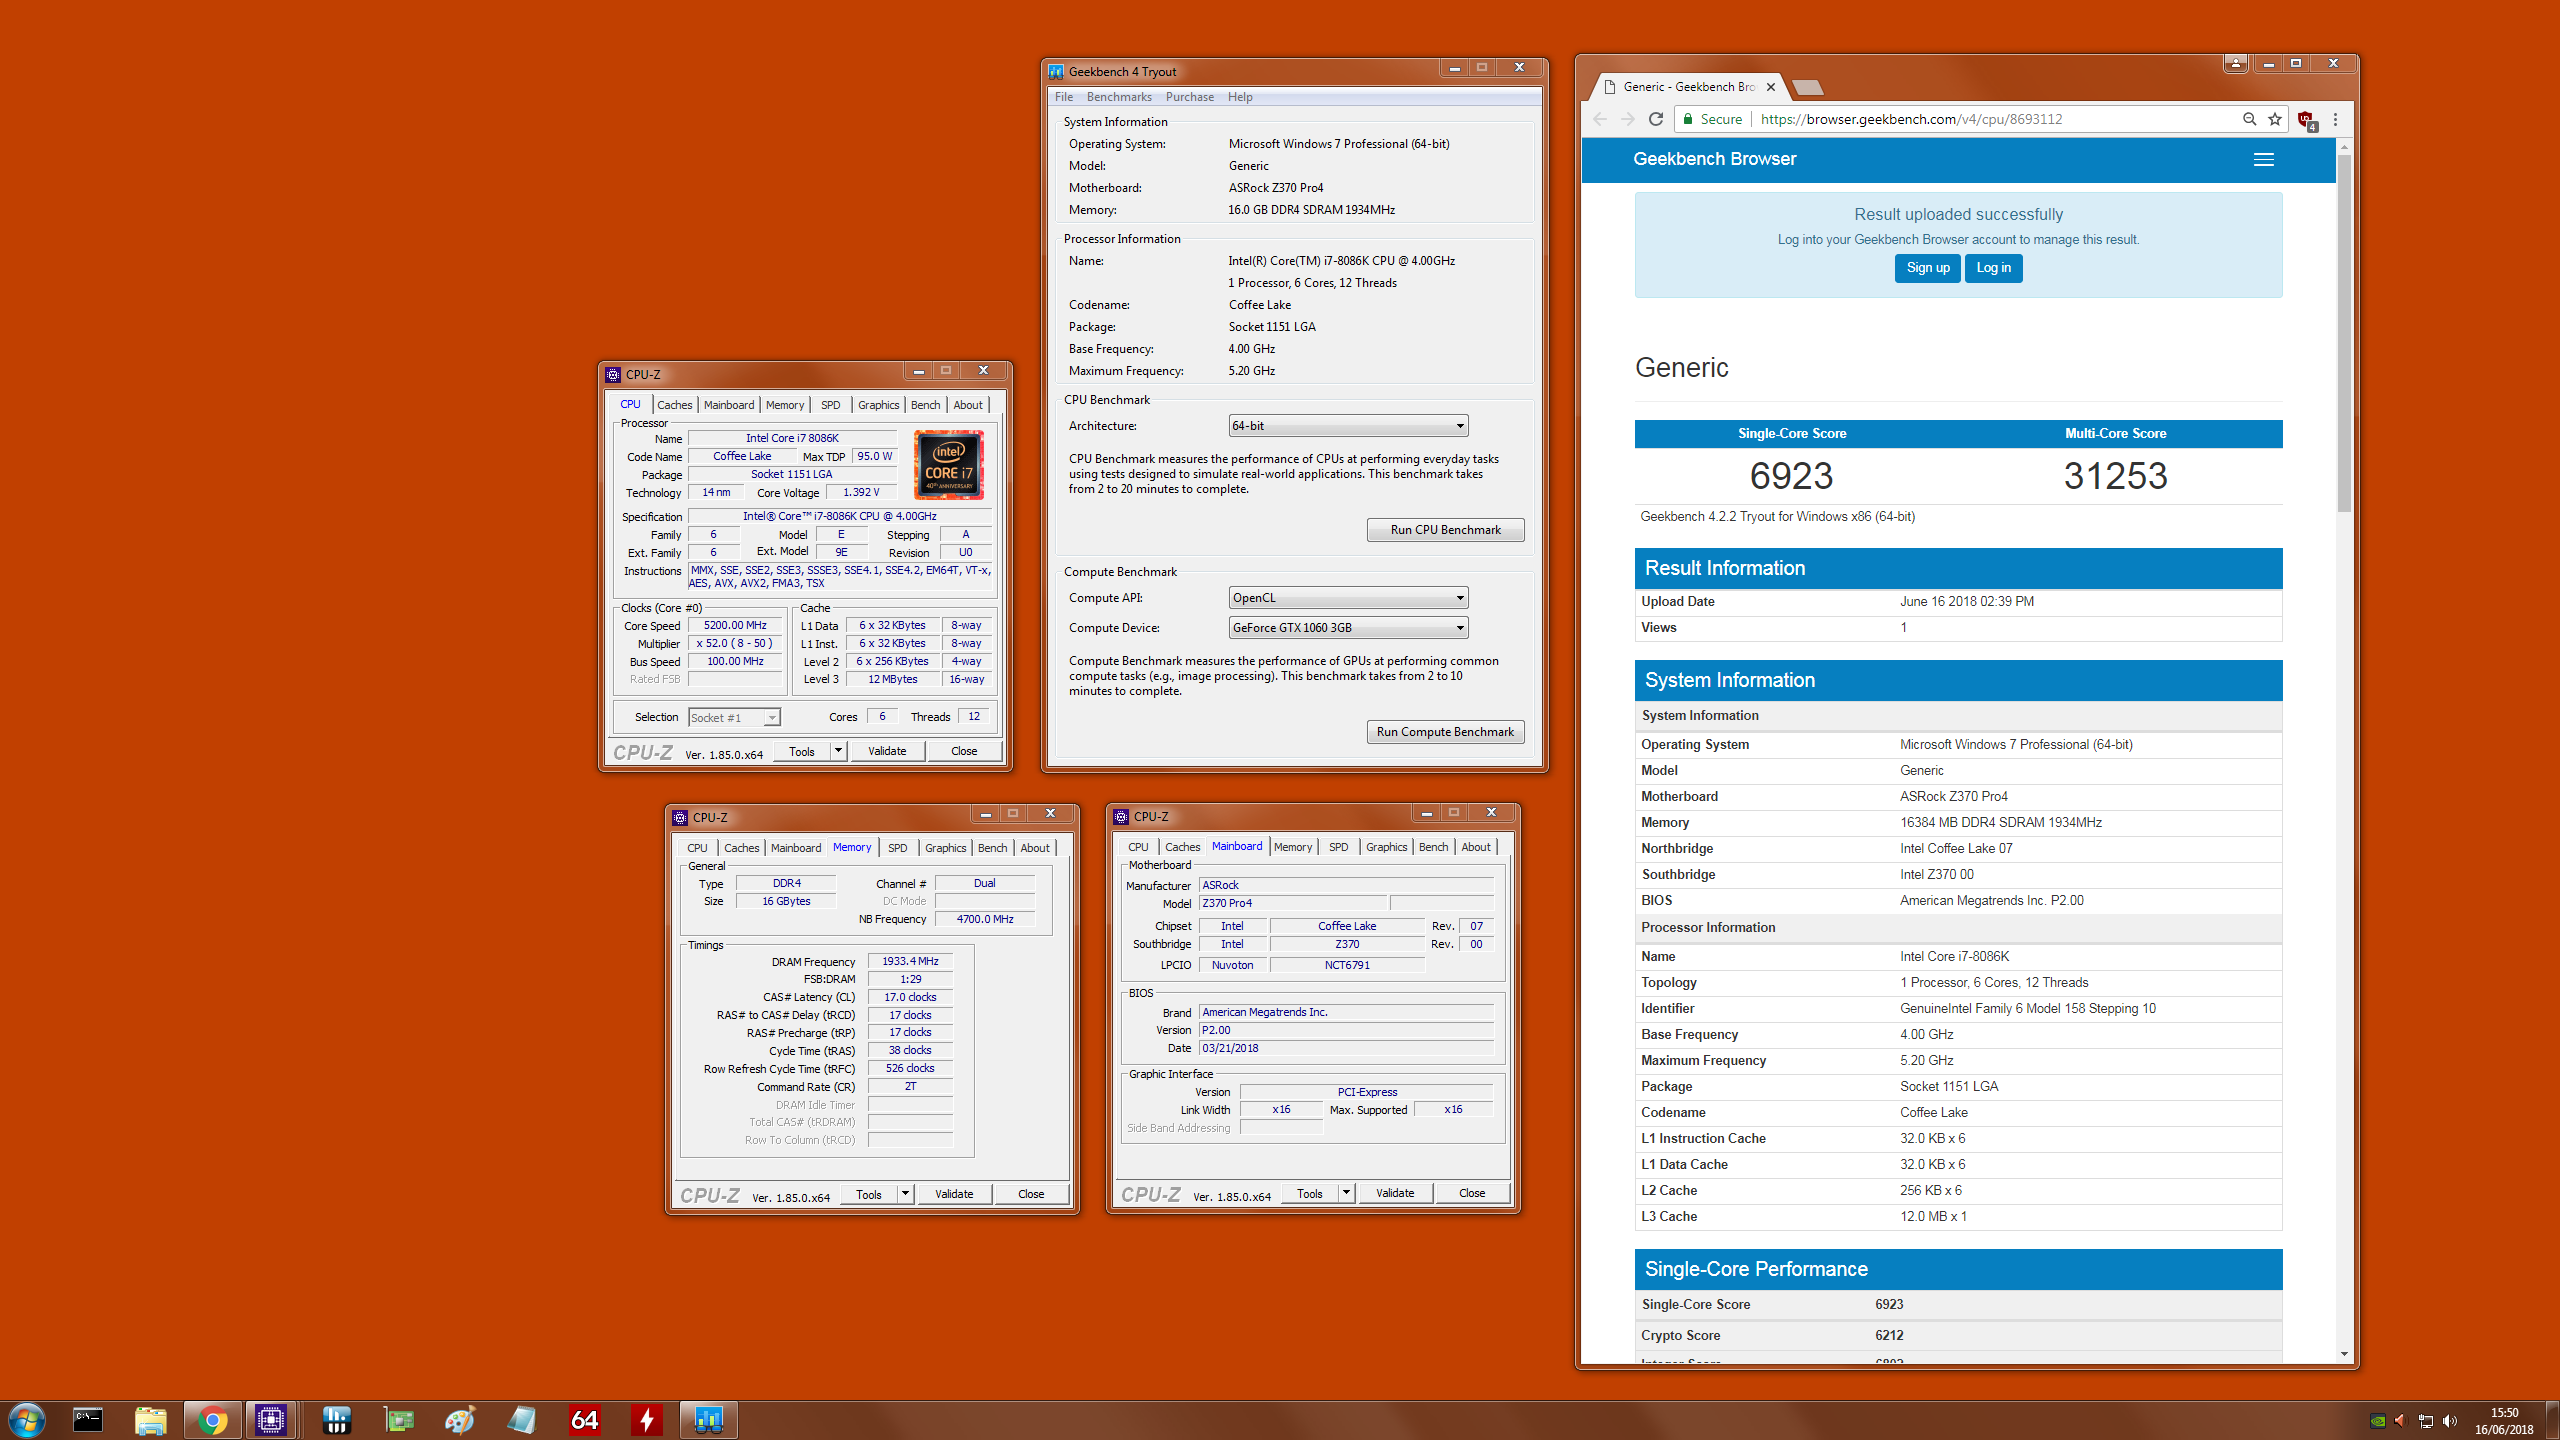Viewport: 2560px width, 1440px height.
Task: Close the Generic - Geekbench Browser tab
Action: (1771, 87)
